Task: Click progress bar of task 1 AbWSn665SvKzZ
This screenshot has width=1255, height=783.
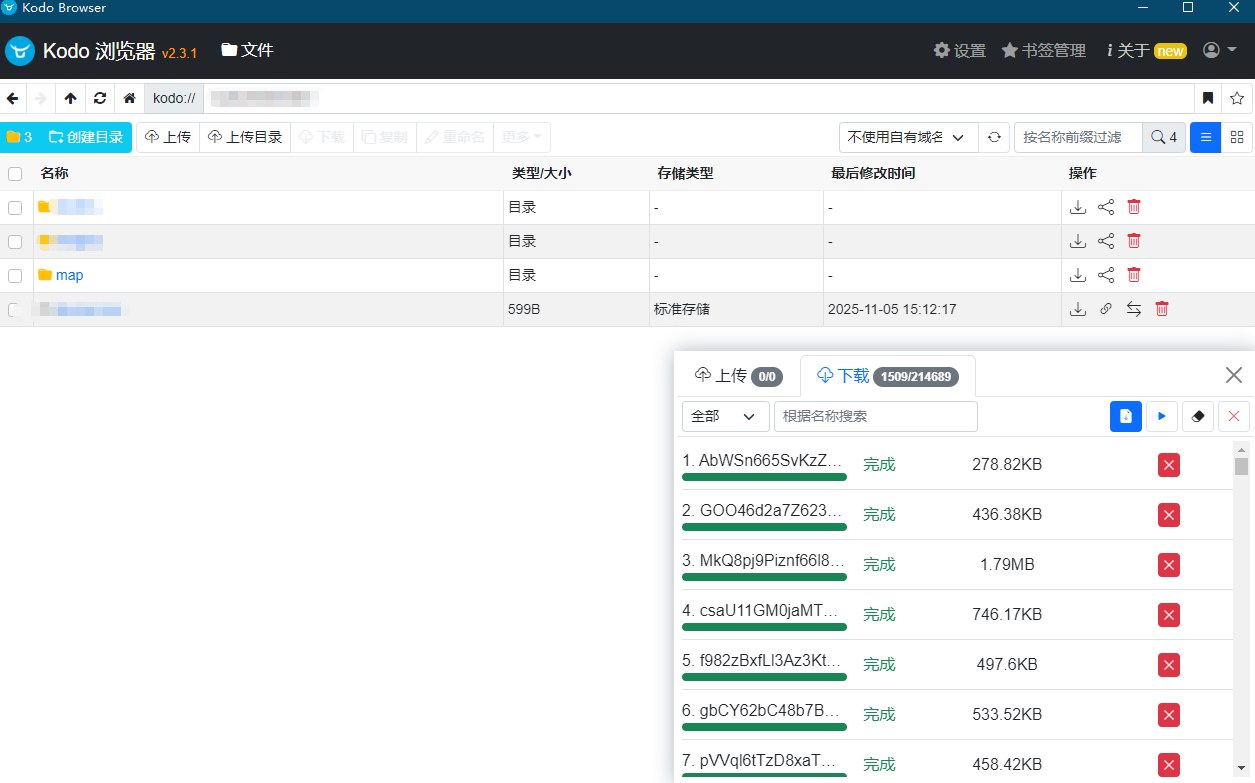Action: 764,477
